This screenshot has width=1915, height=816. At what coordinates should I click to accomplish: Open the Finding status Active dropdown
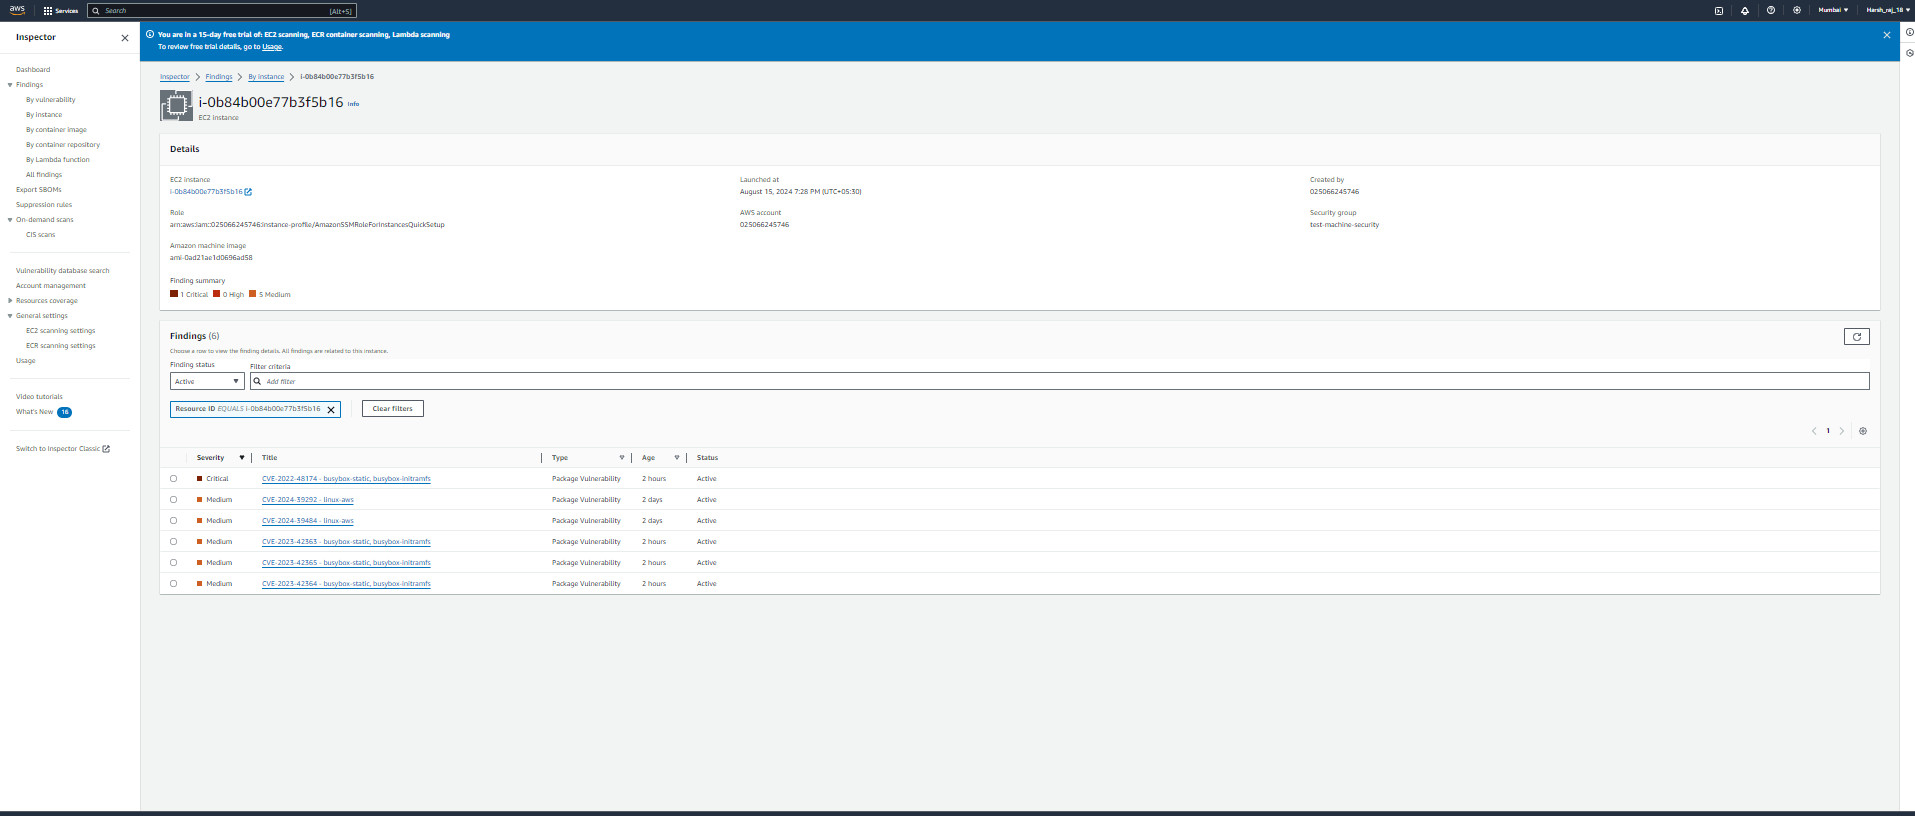coord(207,381)
